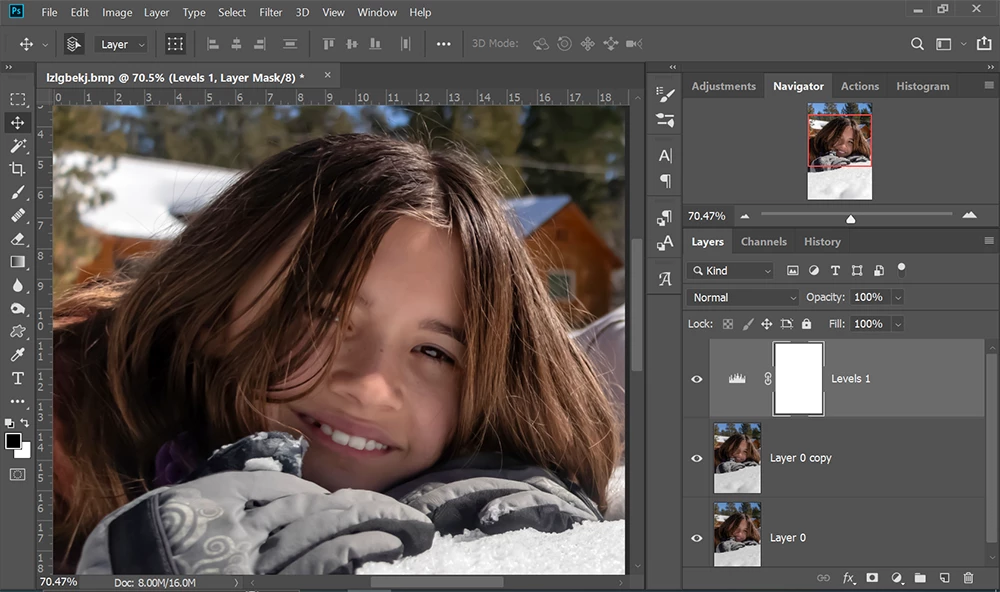The image size is (1000, 592).
Task: Select the Crop tool
Action: click(x=17, y=169)
